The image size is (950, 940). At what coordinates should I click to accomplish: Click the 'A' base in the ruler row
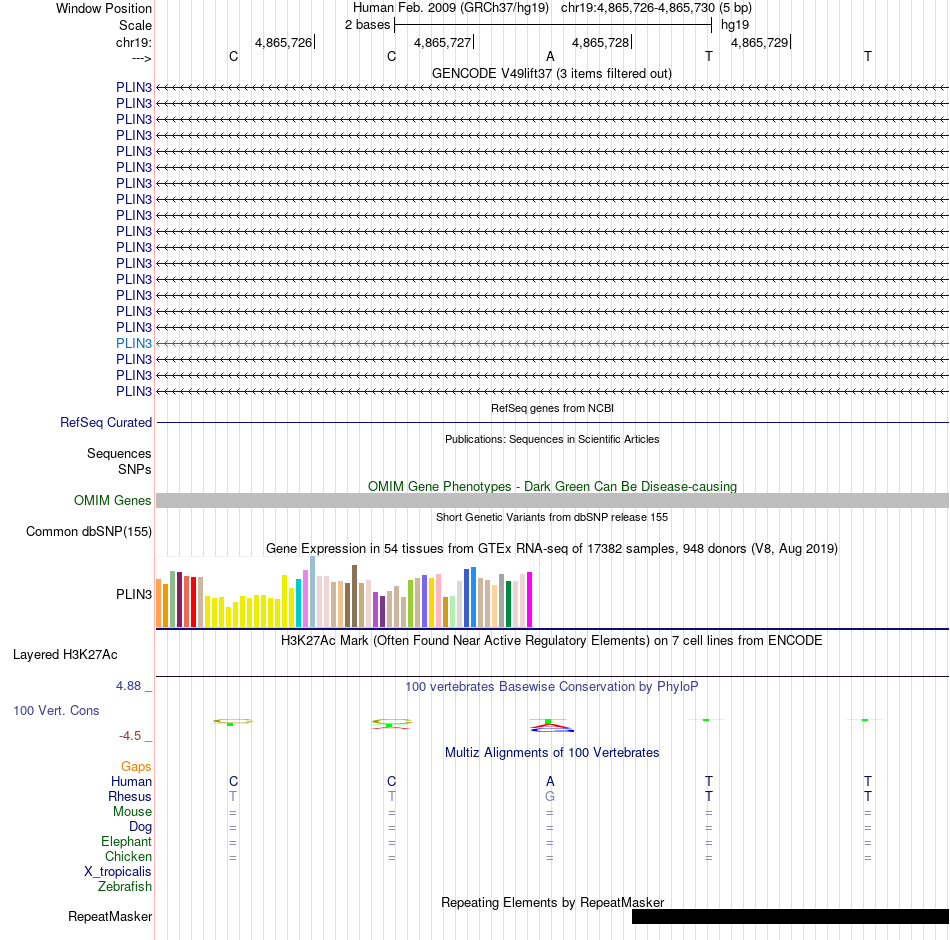pyautogui.click(x=550, y=56)
